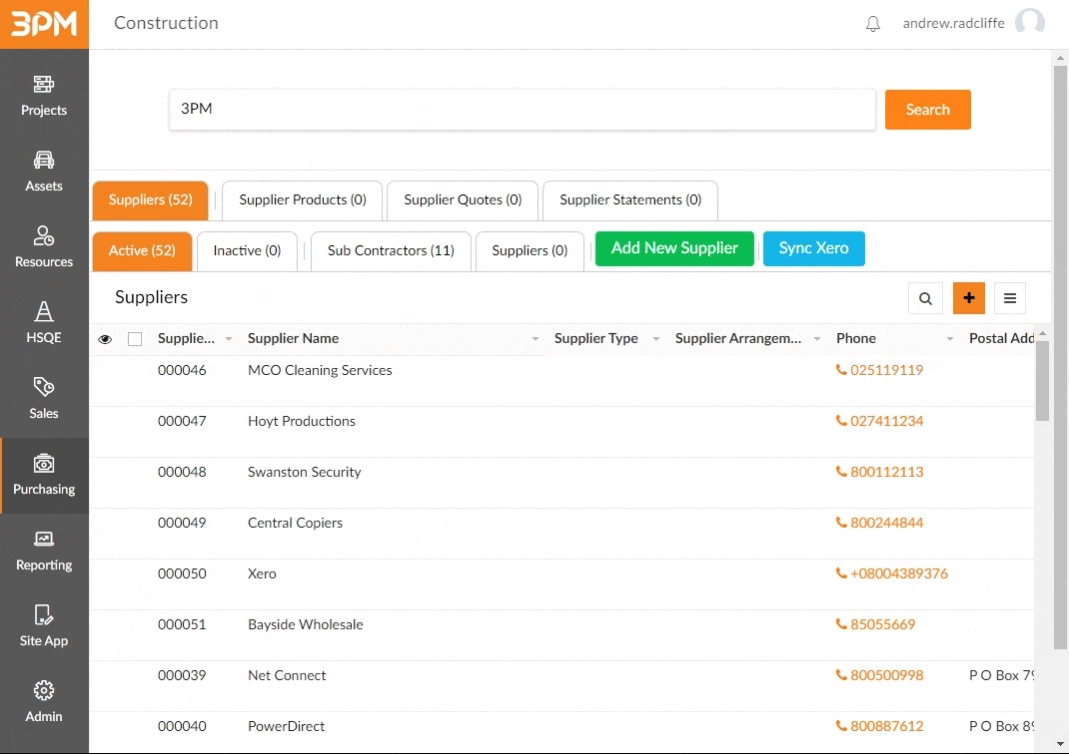This screenshot has height=754, width=1069.
Task: Select the Sub Contractors (11) tab
Action: point(390,251)
